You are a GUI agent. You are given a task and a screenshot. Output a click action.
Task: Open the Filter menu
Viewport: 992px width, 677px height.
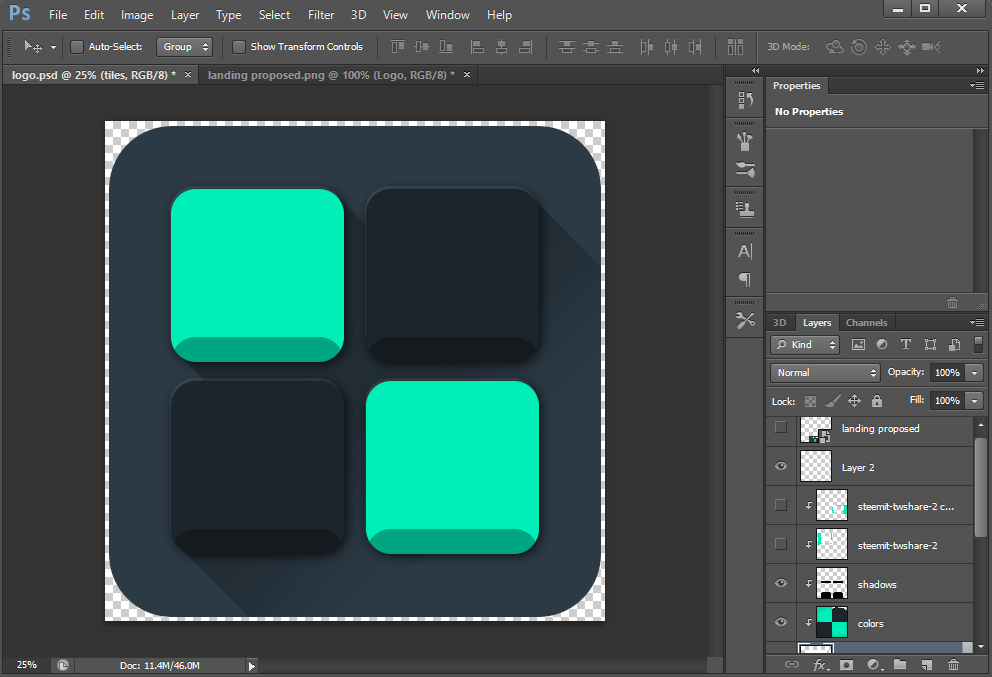coord(321,15)
